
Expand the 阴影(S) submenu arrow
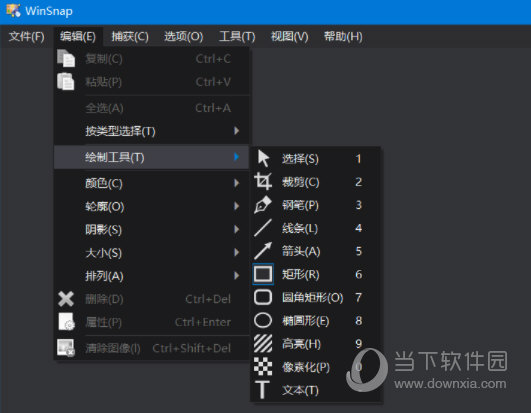click(x=237, y=230)
